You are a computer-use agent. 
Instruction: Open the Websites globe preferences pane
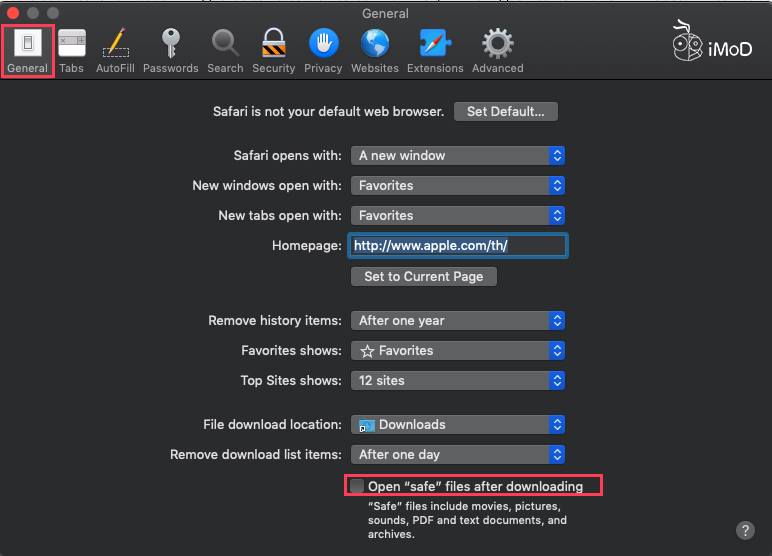click(x=375, y=51)
